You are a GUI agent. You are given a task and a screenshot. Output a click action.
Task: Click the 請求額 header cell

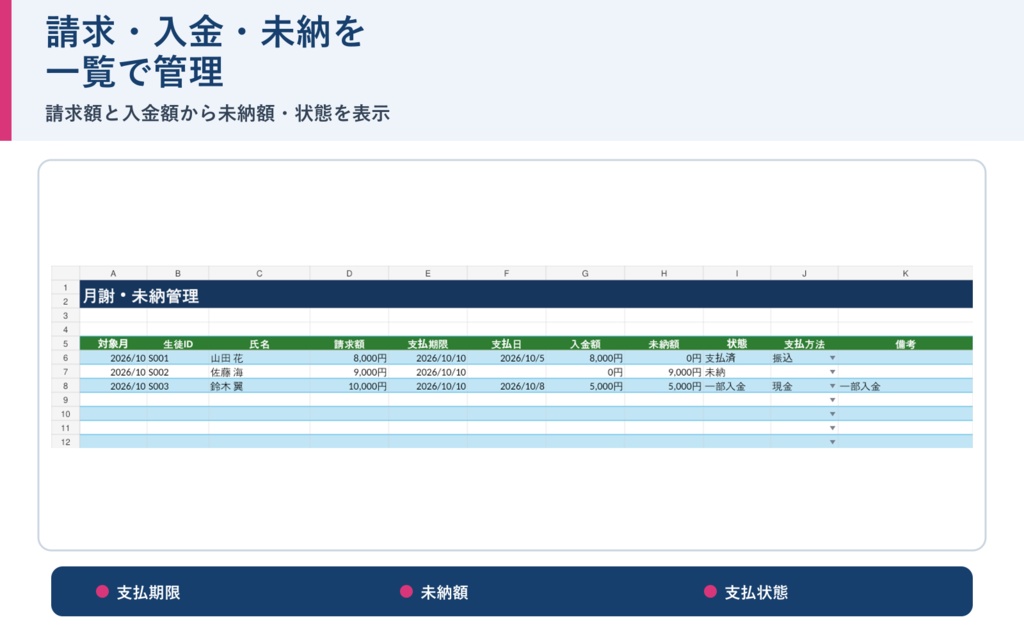coord(349,344)
